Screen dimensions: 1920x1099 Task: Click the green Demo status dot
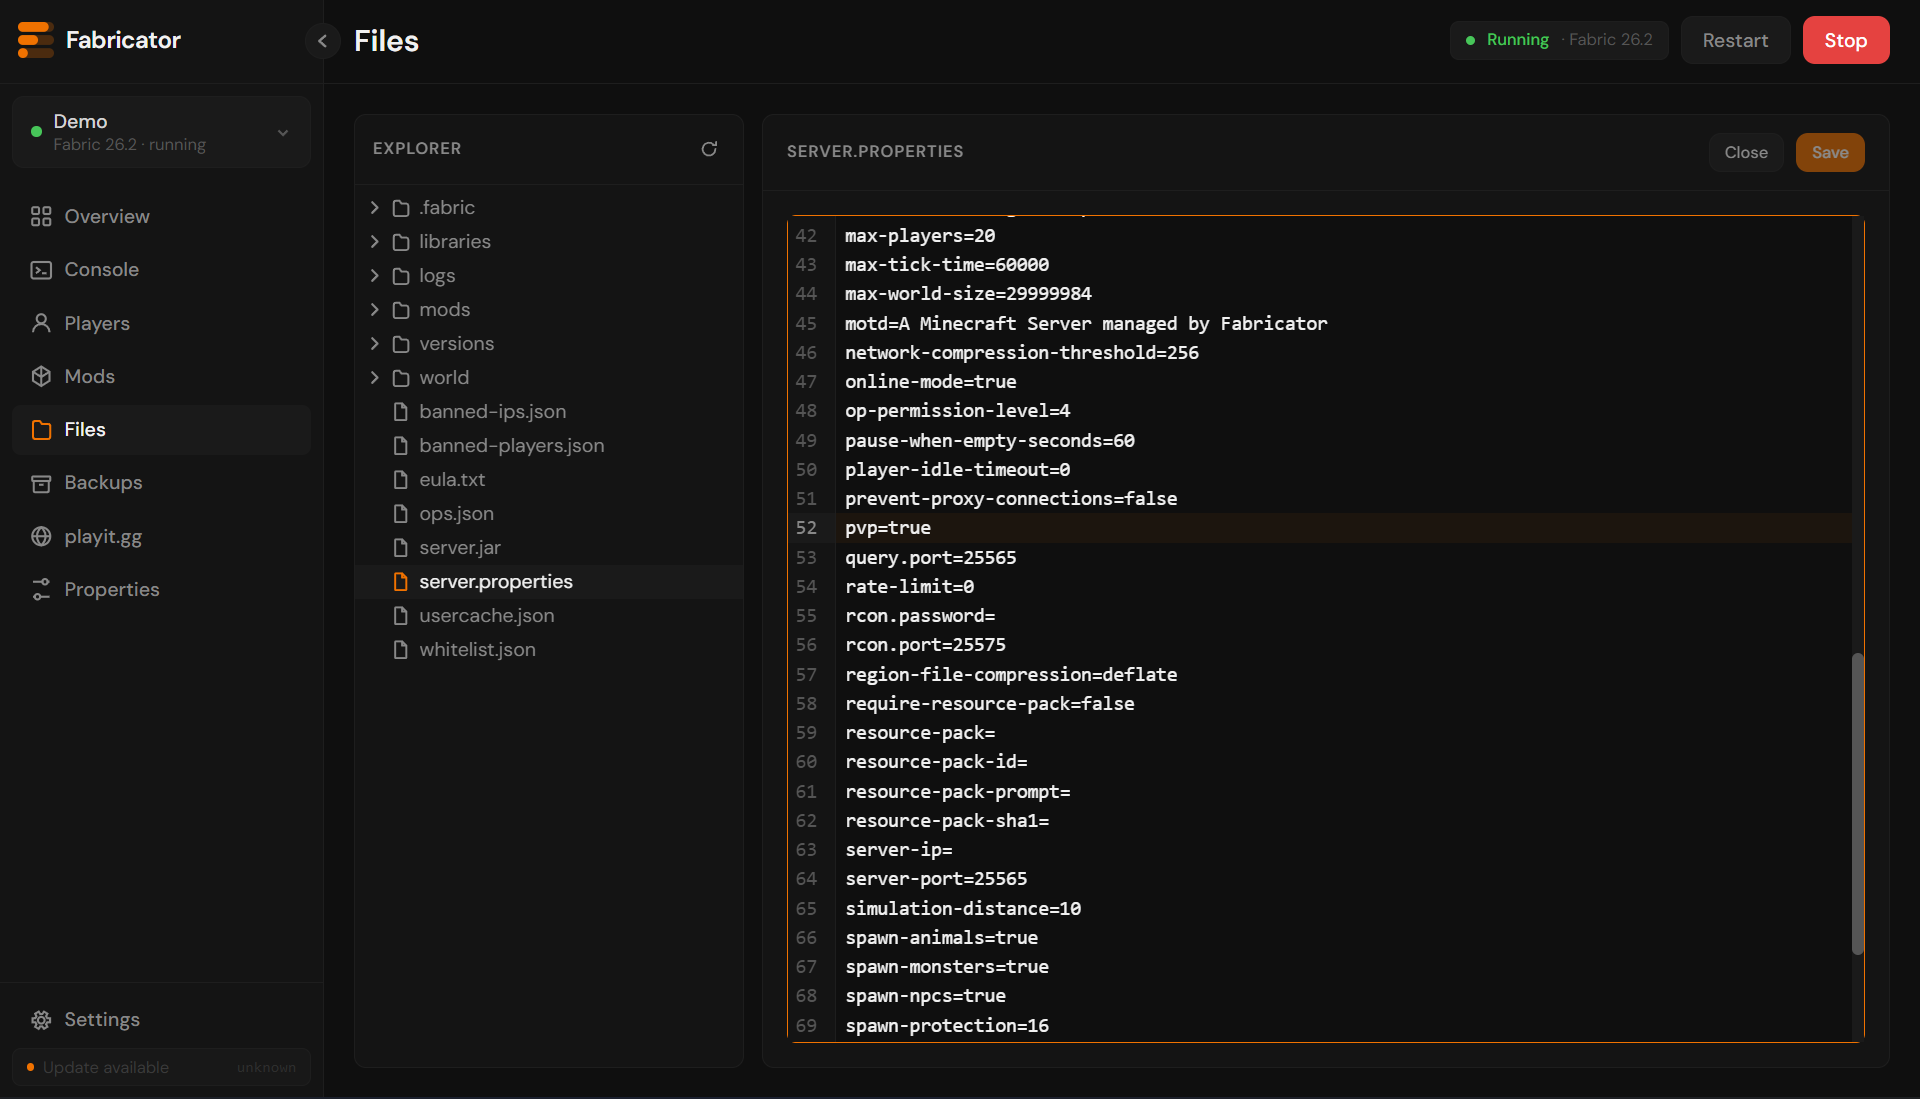click(x=36, y=132)
